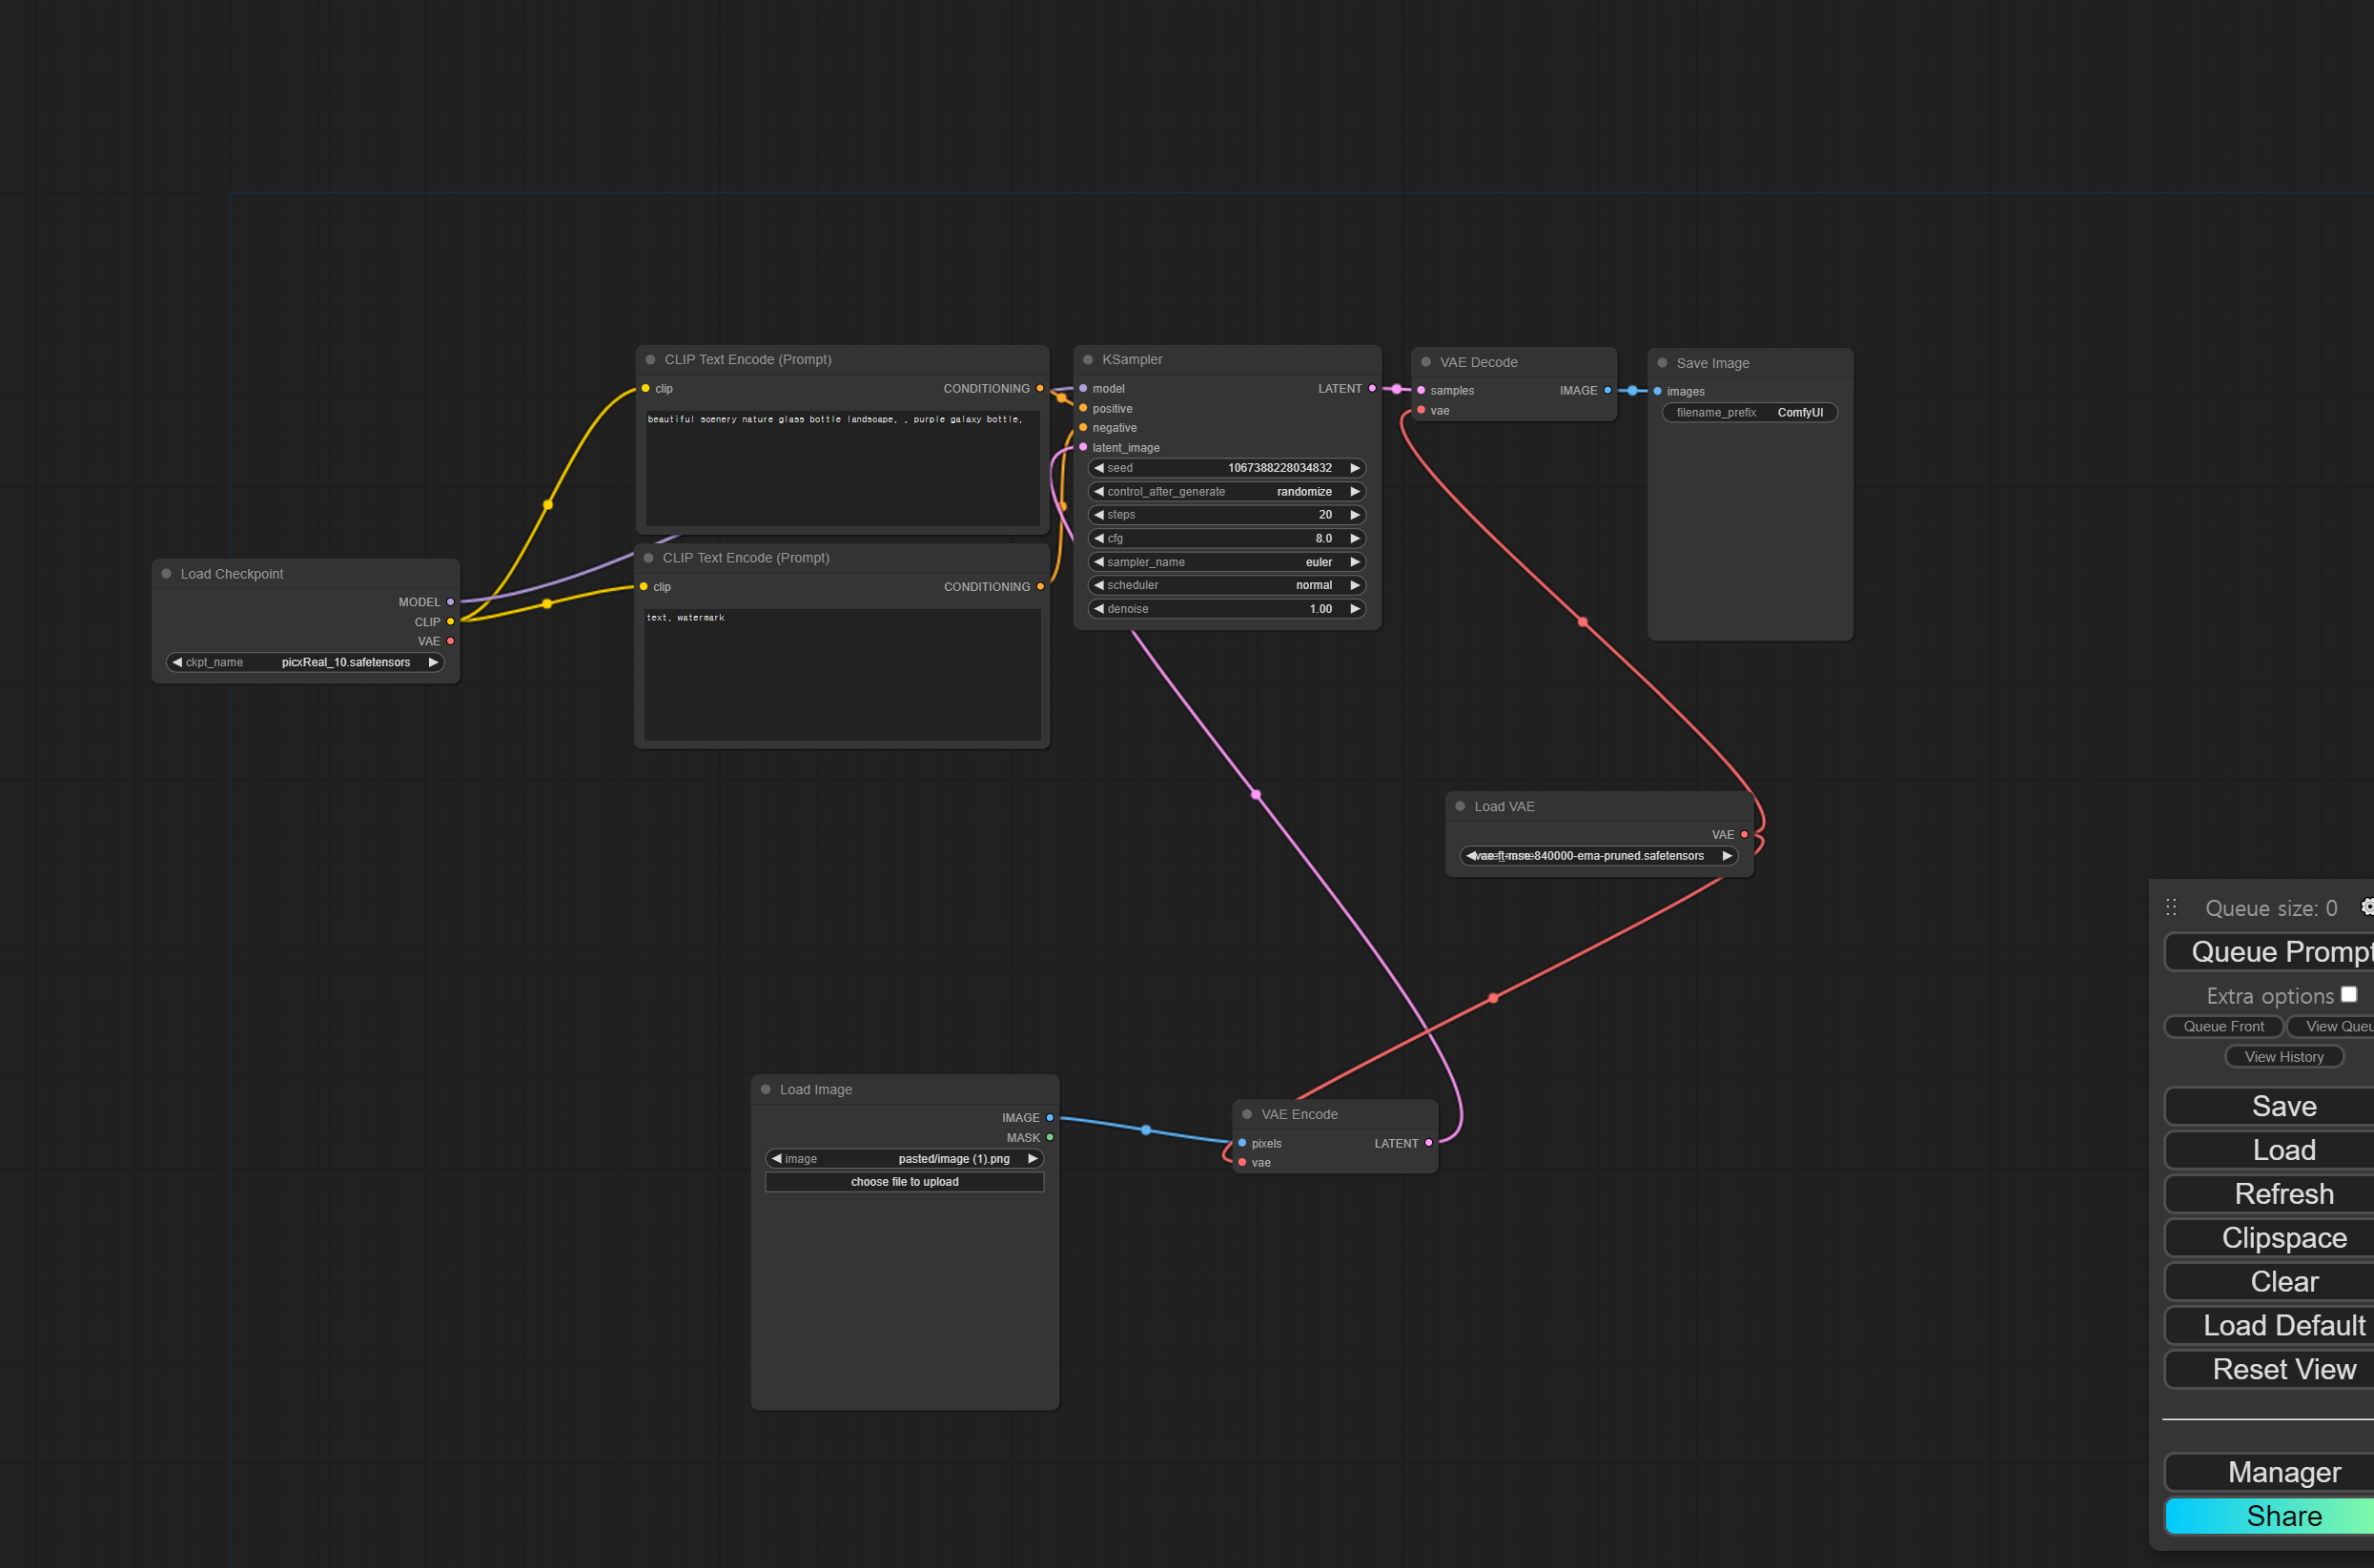Click the Load Image node collapse dot
The height and width of the screenshot is (1568, 2374).
(x=766, y=1090)
